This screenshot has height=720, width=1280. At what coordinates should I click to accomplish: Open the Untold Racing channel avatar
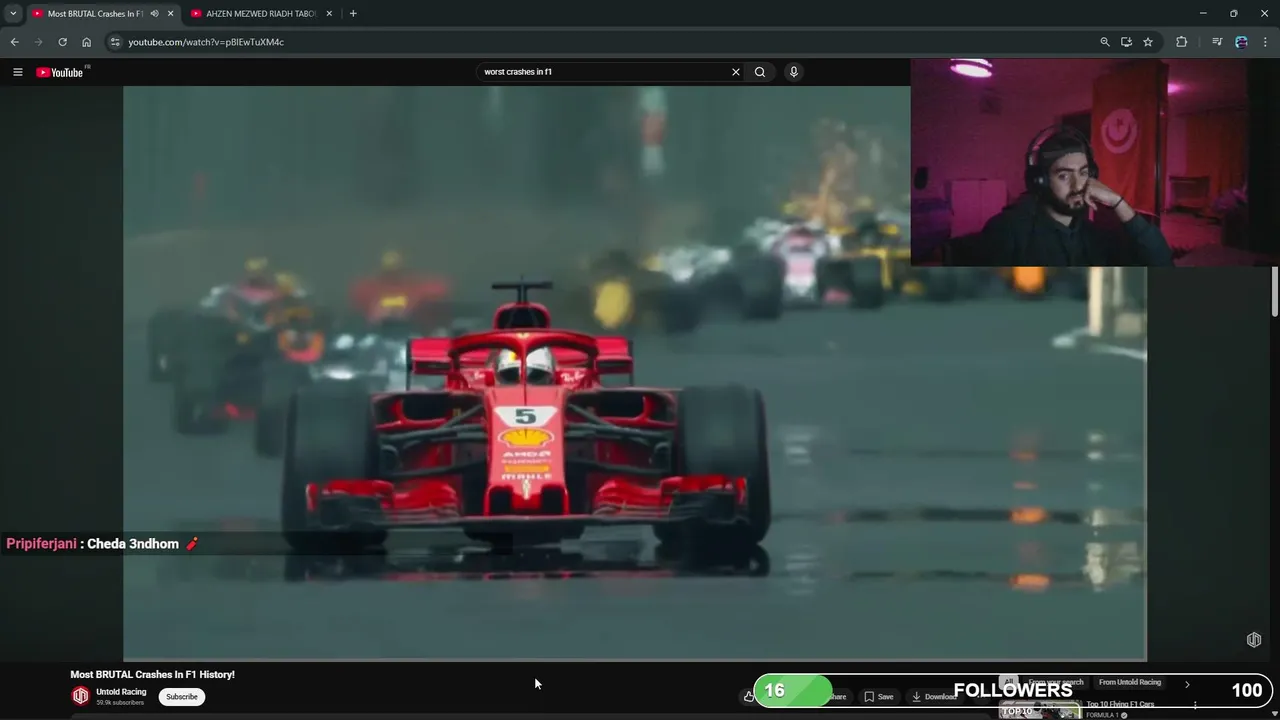coord(81,696)
